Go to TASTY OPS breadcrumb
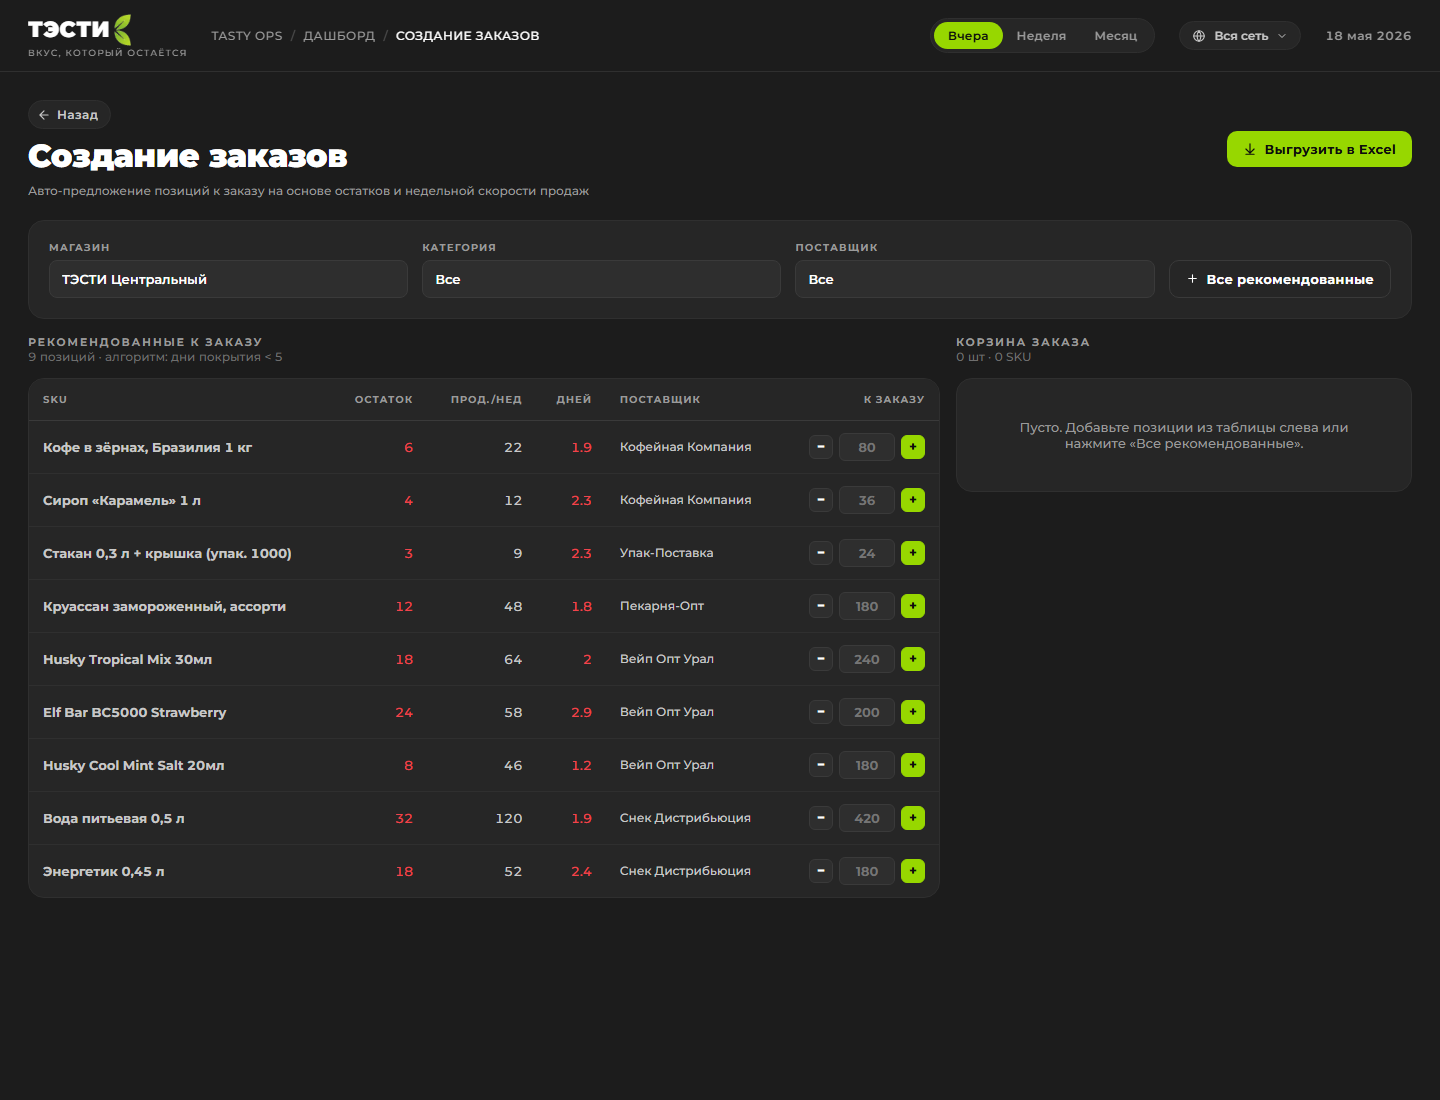This screenshot has height=1100, width=1440. click(x=247, y=36)
